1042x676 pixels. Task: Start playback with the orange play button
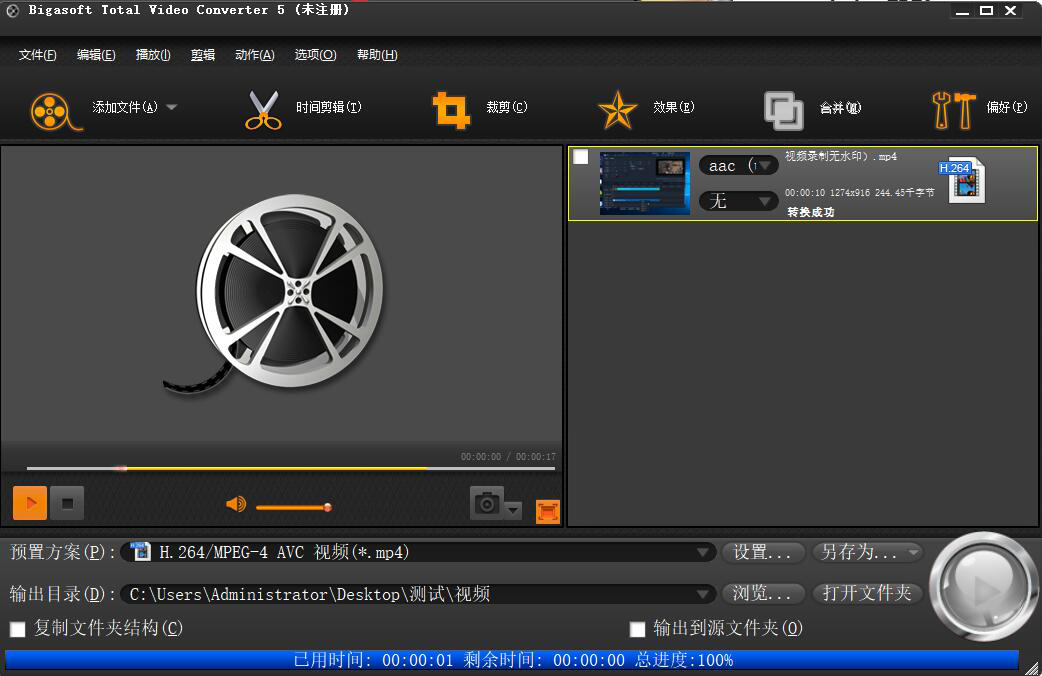point(30,503)
